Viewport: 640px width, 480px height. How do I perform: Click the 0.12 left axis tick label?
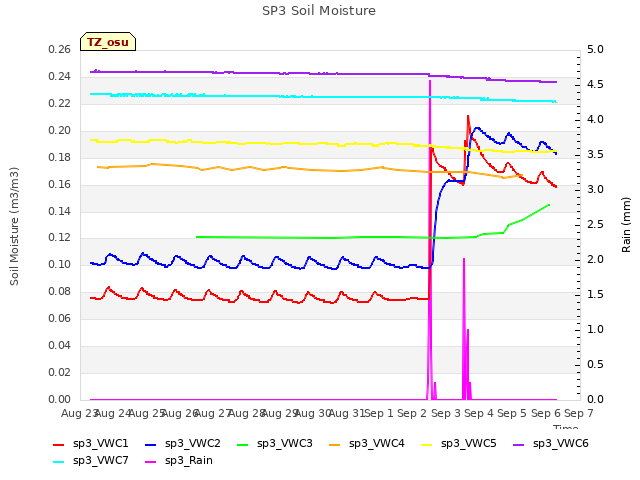click(x=60, y=238)
